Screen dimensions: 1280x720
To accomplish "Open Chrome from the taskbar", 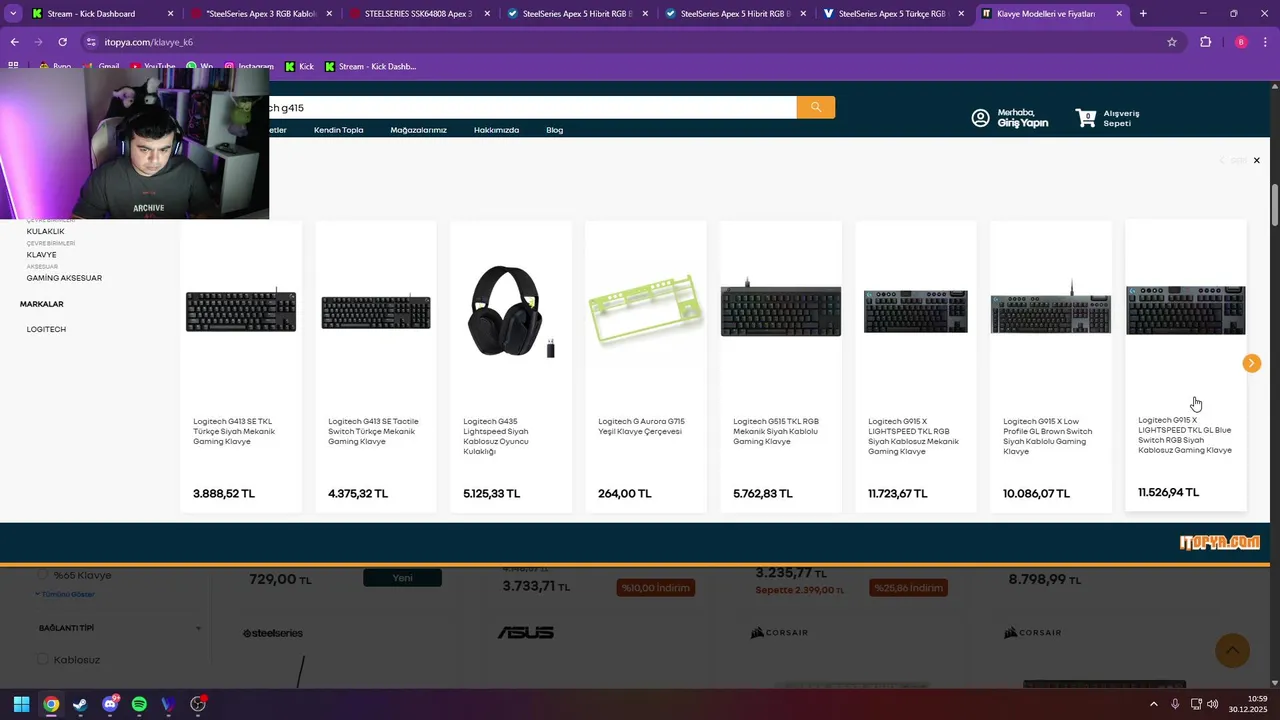I will point(51,704).
